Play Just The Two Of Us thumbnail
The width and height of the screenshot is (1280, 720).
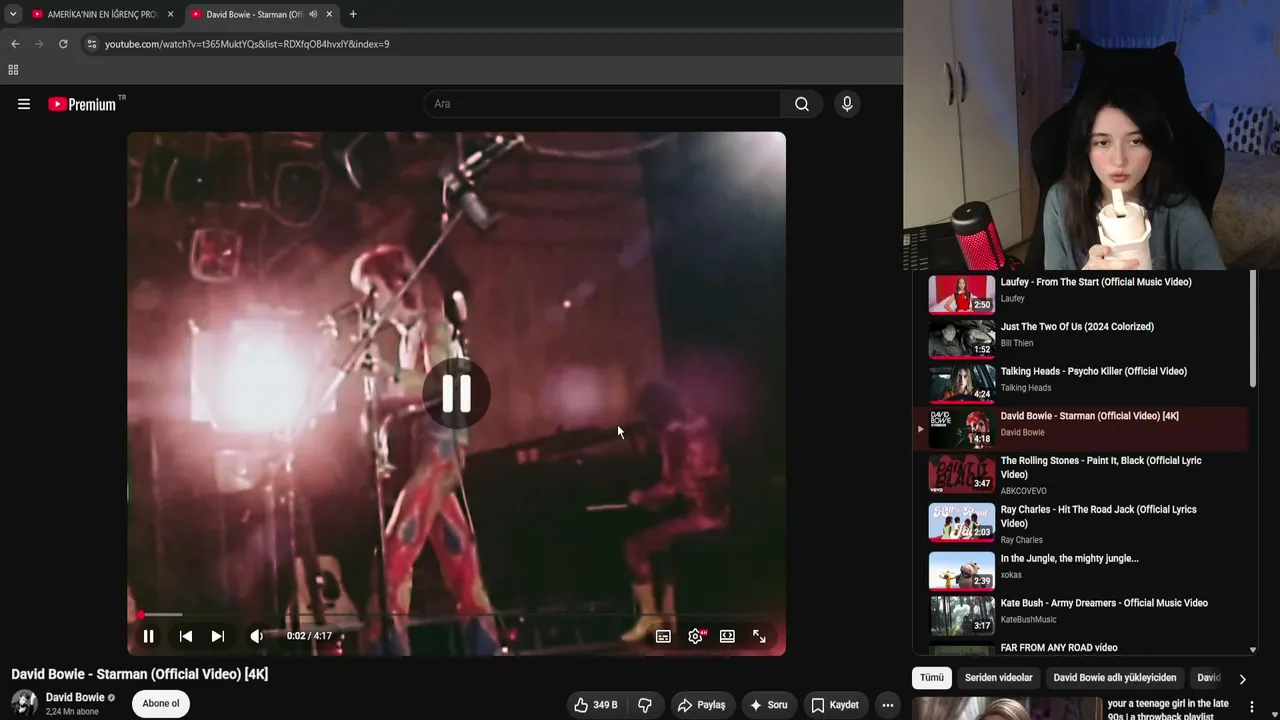pos(962,339)
